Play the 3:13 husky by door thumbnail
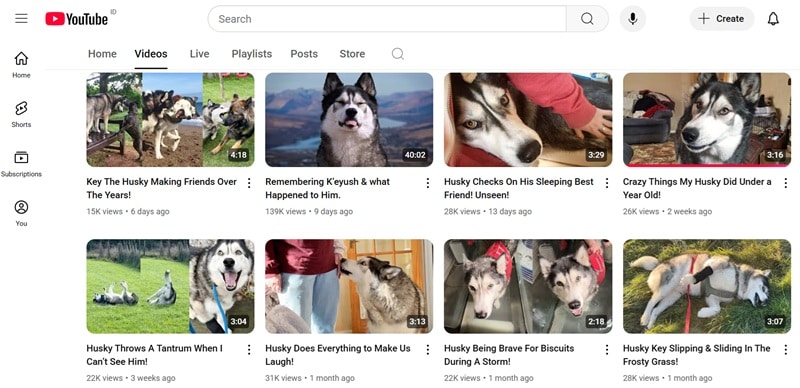Screen dimensions: 800x388 [349, 286]
